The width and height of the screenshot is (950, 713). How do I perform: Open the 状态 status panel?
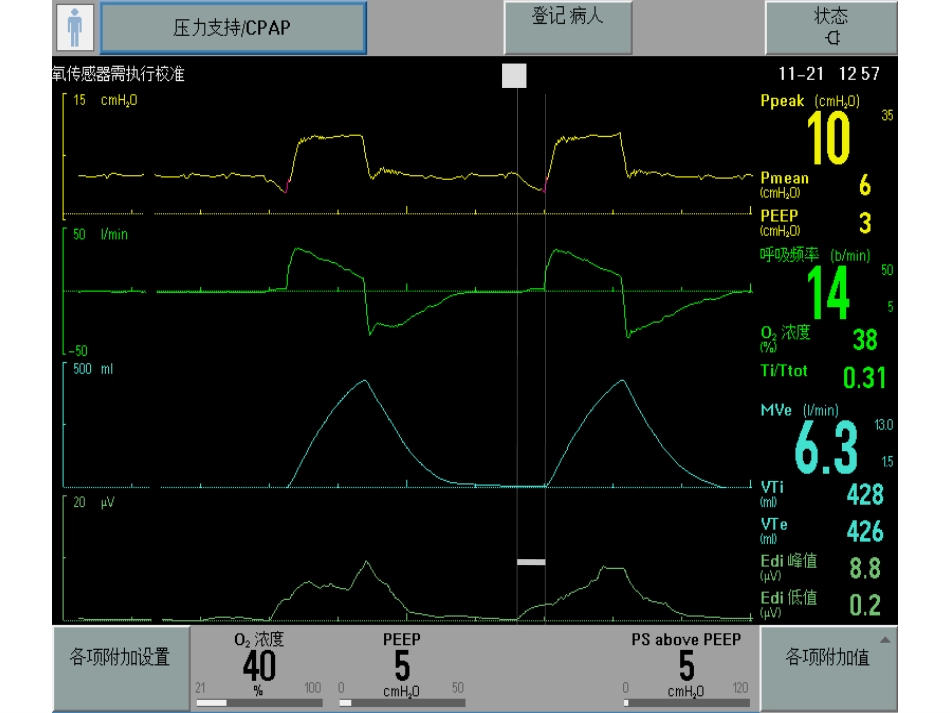[x=831, y=27]
